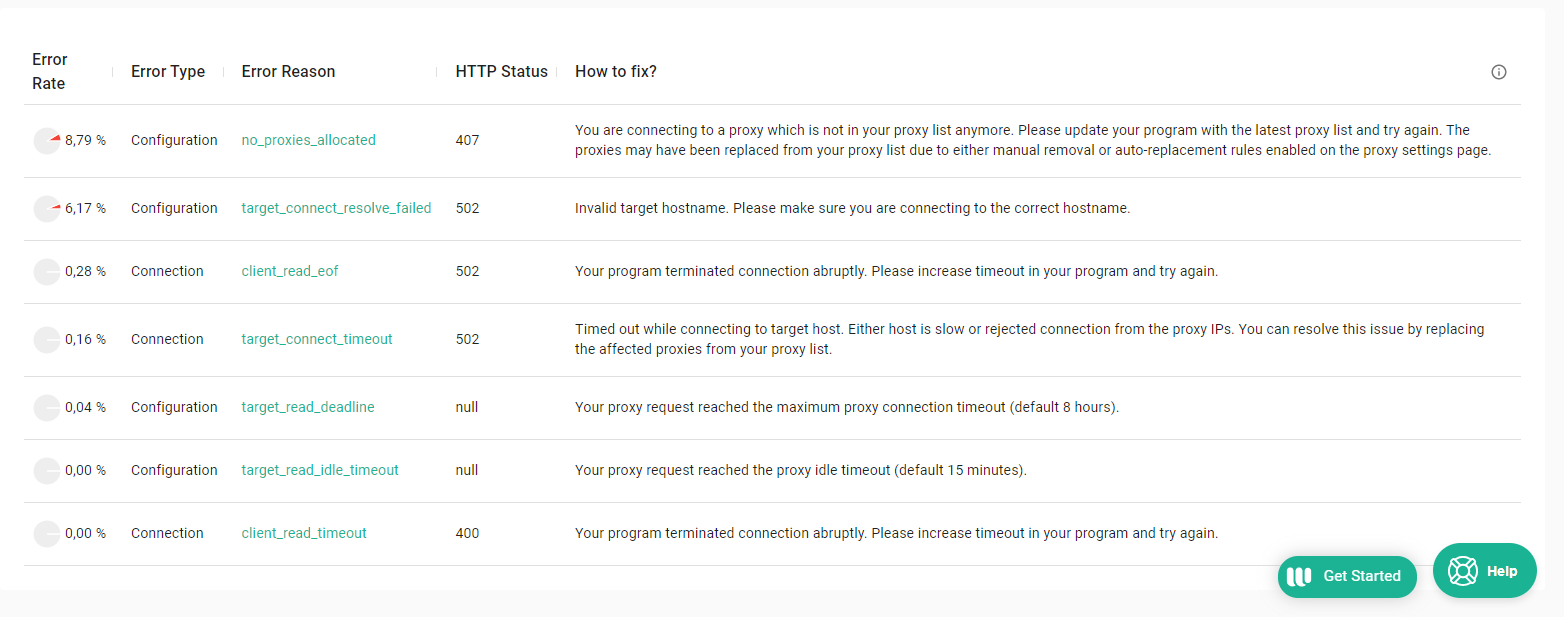Click the pie chart icon for 8,79 % rate
1564x617 pixels.
47,141
